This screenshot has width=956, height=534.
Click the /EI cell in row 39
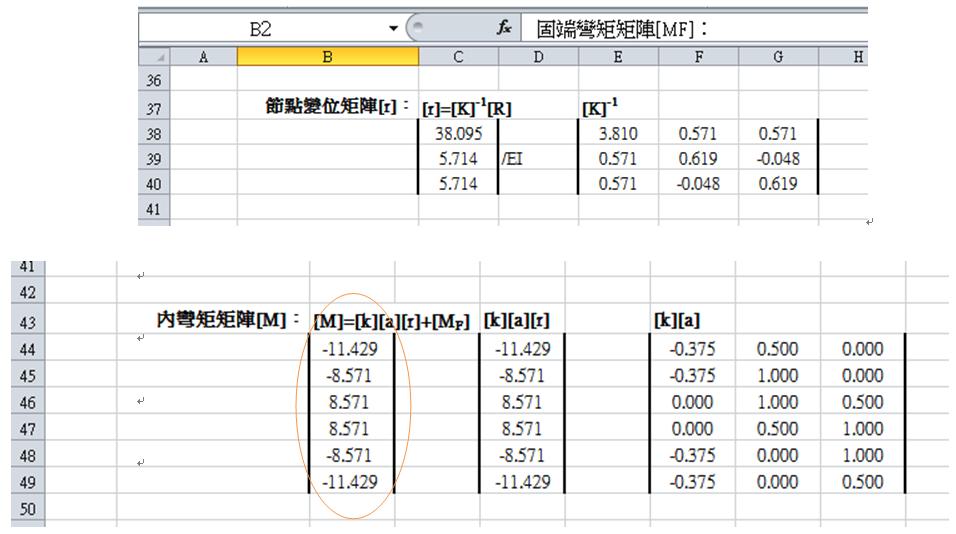pos(538,159)
